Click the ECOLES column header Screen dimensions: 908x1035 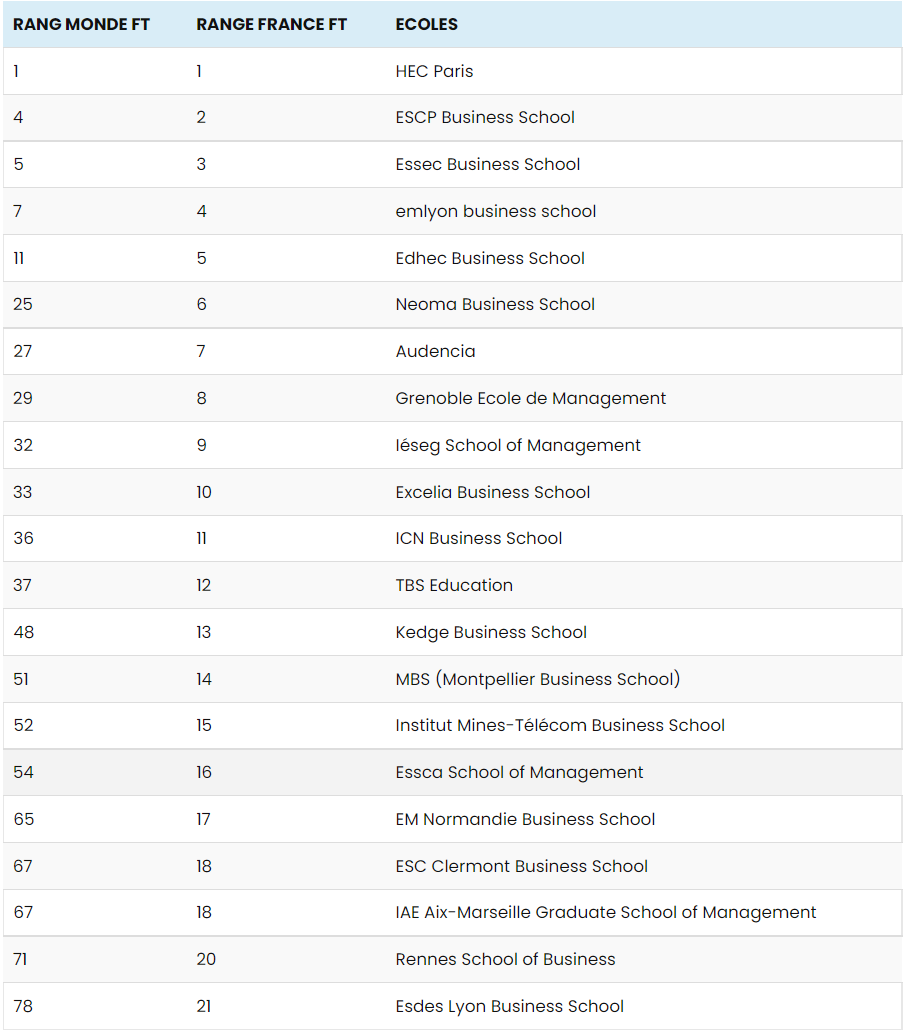[427, 24]
